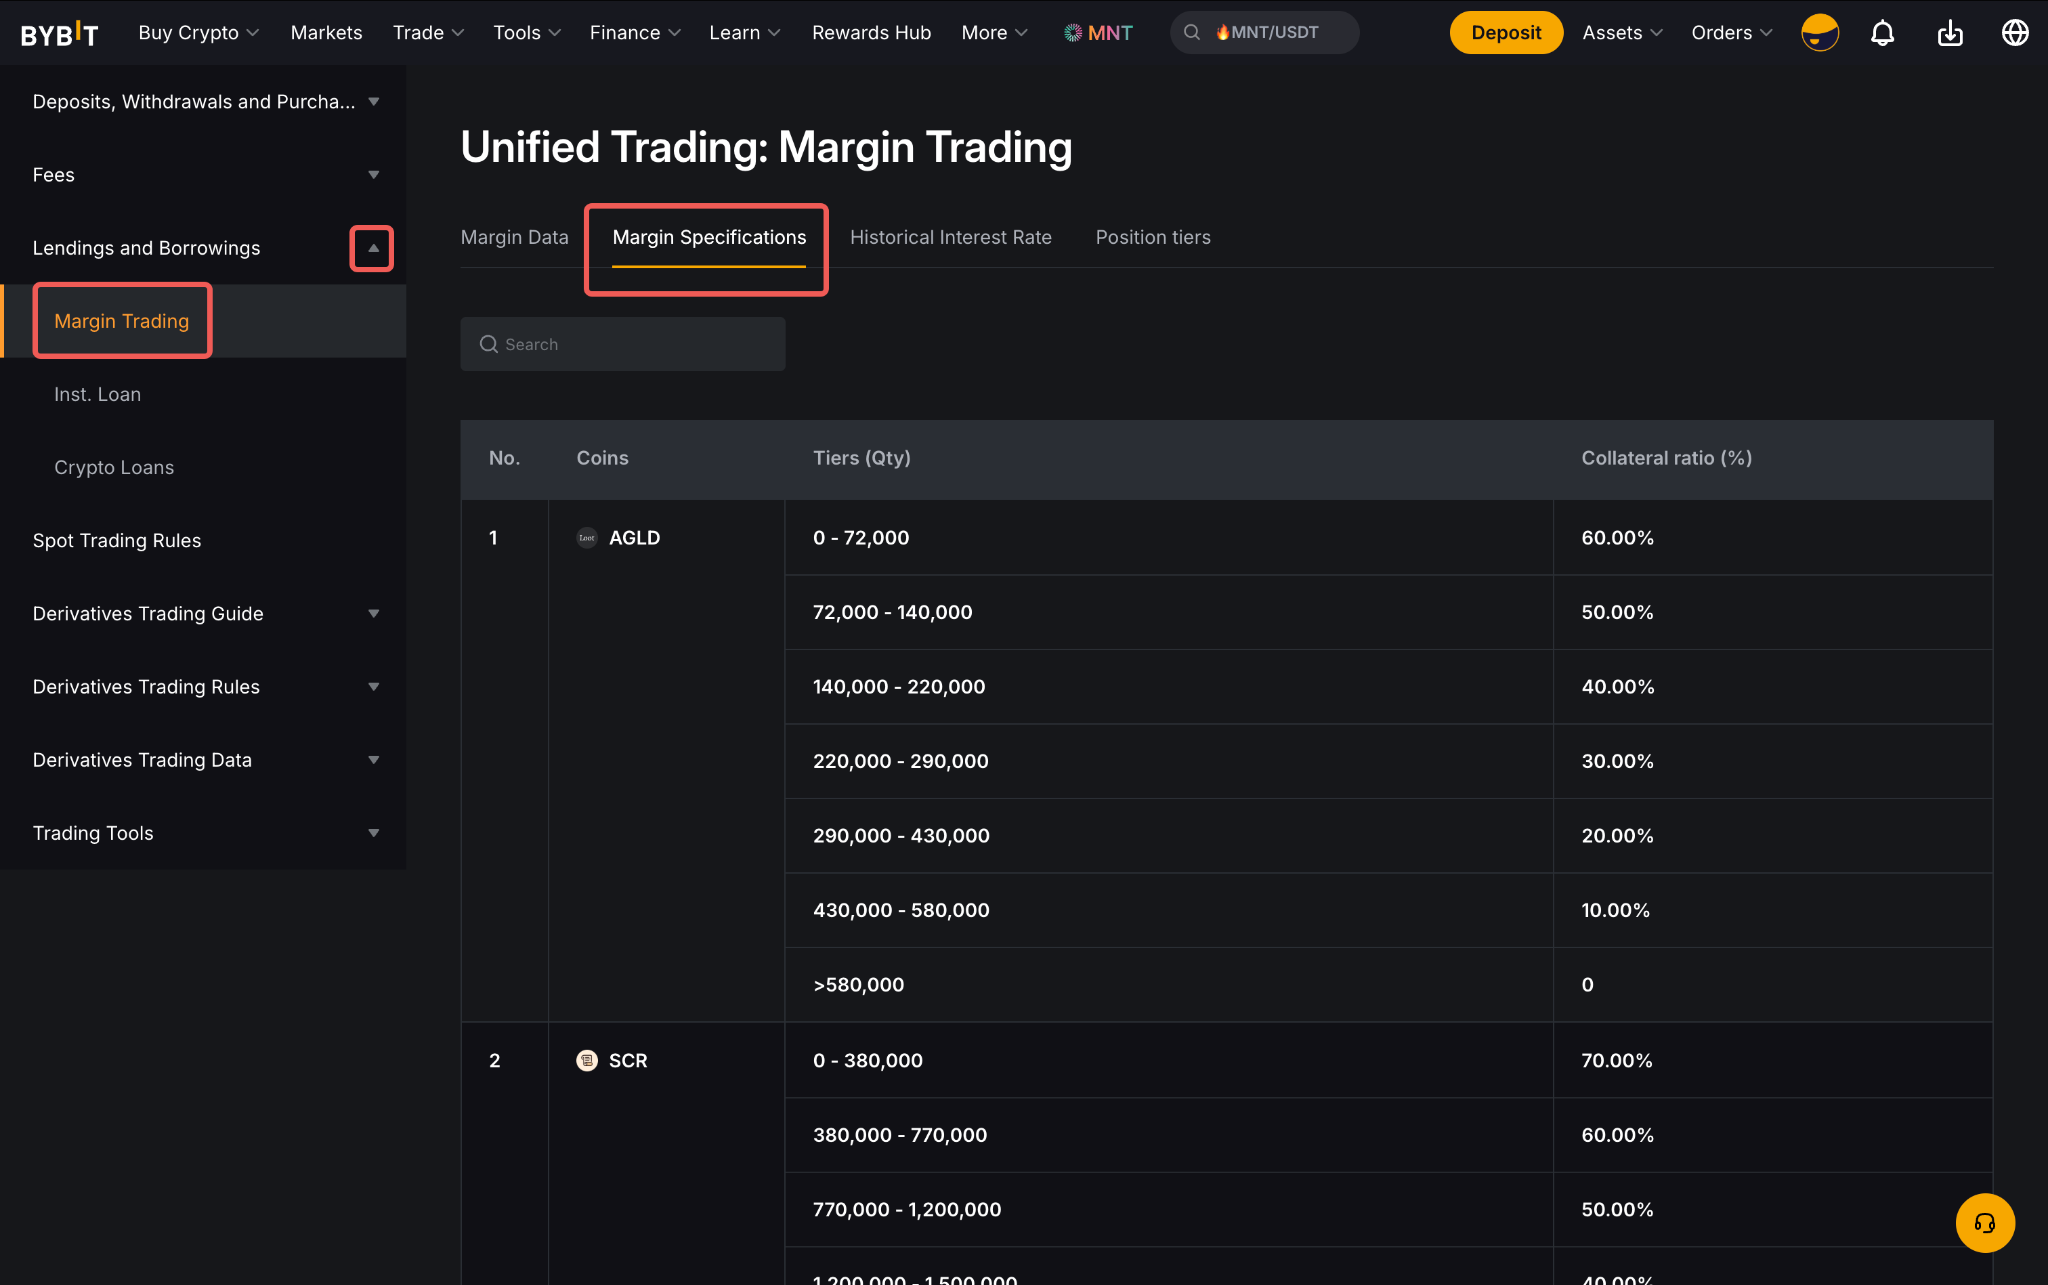Expand Derivatives Trading Guide section
Image resolution: width=2048 pixels, height=1285 pixels.
372,614
